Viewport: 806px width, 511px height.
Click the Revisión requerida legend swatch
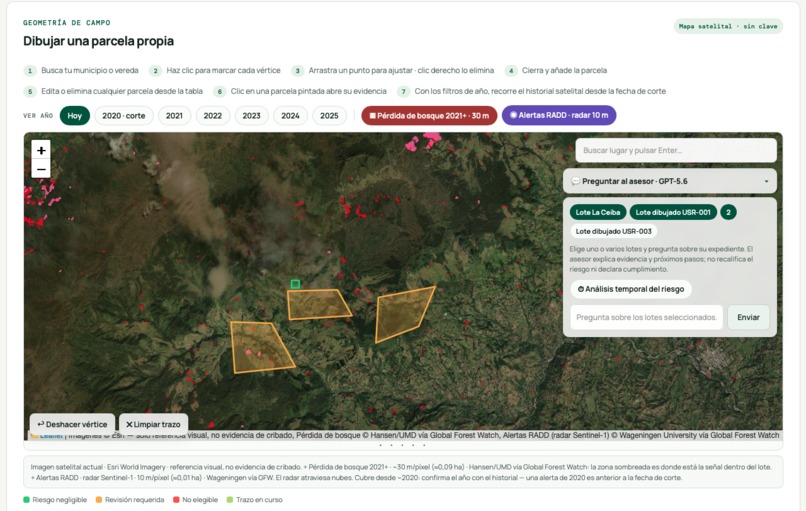point(99,500)
